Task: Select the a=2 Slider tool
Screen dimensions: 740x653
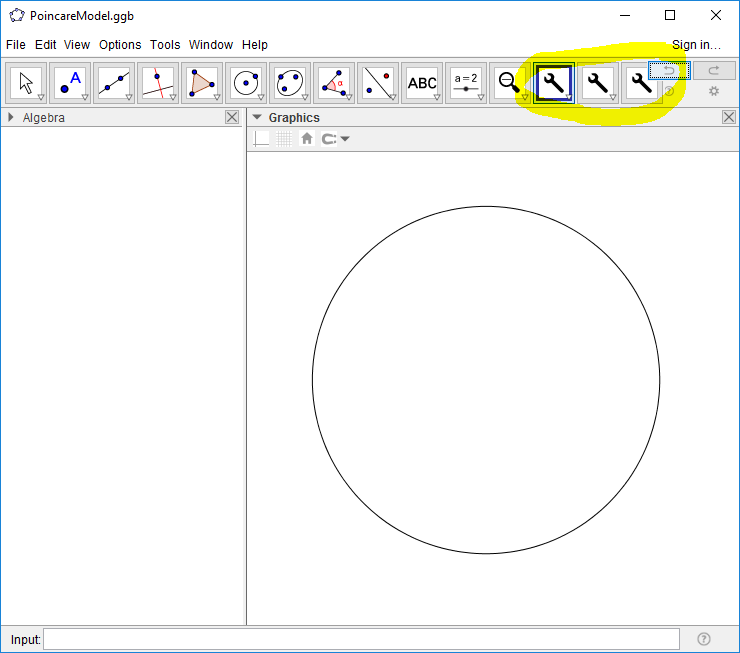Action: point(466,82)
